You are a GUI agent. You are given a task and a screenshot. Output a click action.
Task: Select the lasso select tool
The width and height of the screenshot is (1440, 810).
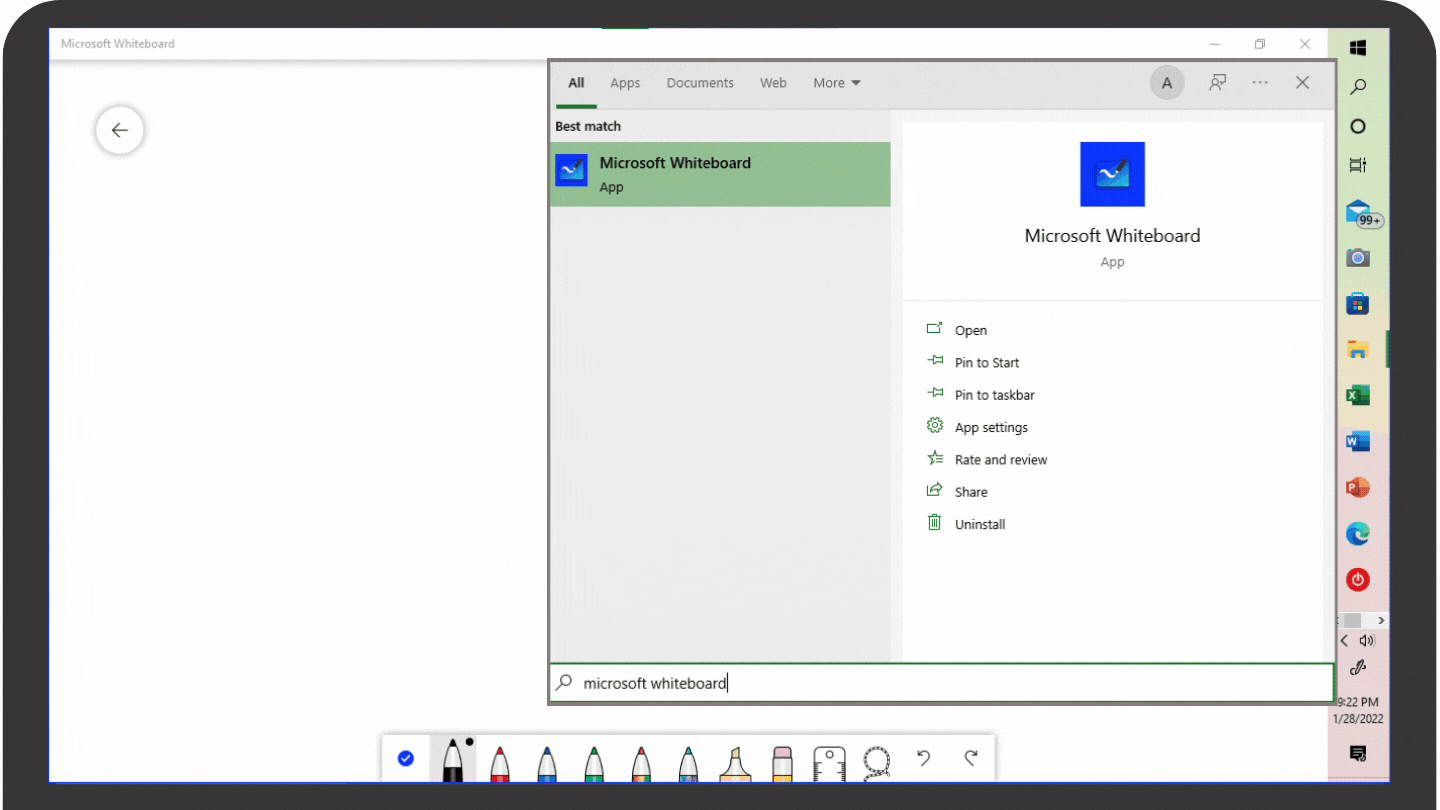pos(877,762)
